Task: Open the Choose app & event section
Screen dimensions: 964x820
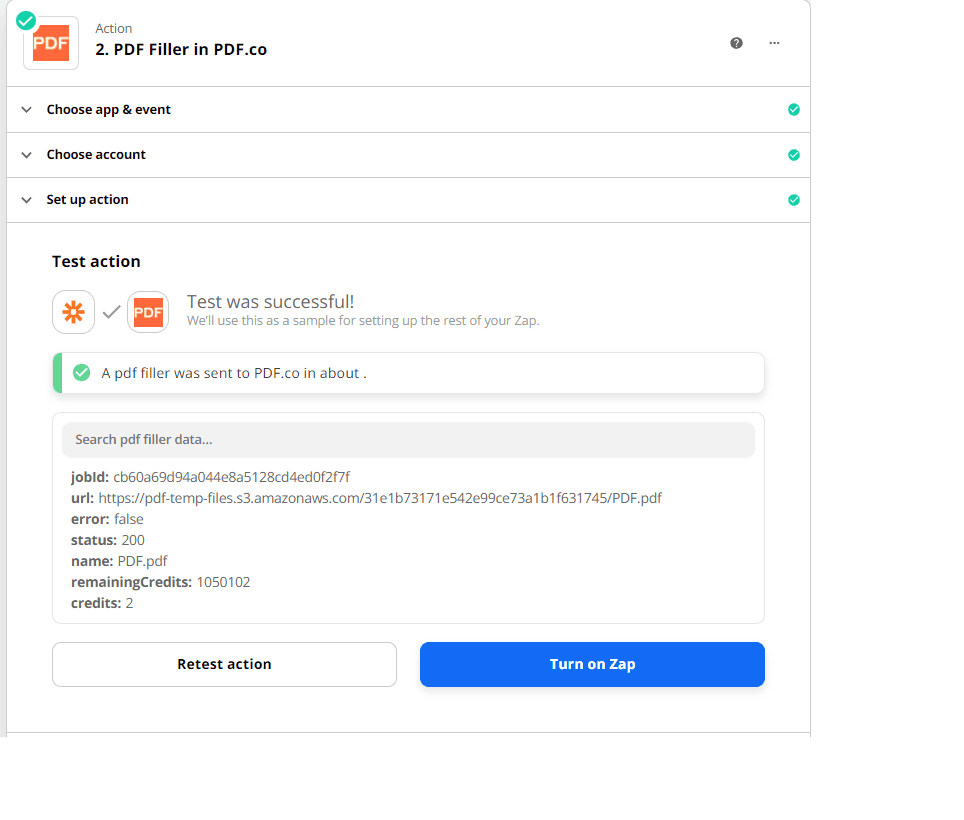Action: point(108,110)
